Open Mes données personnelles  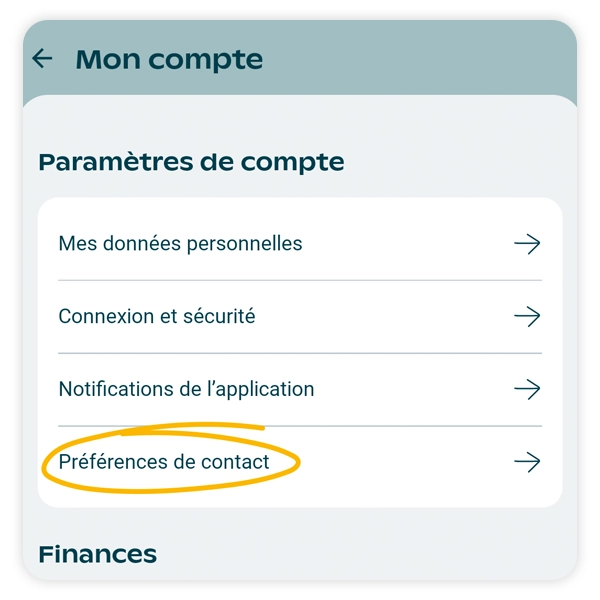180,244
